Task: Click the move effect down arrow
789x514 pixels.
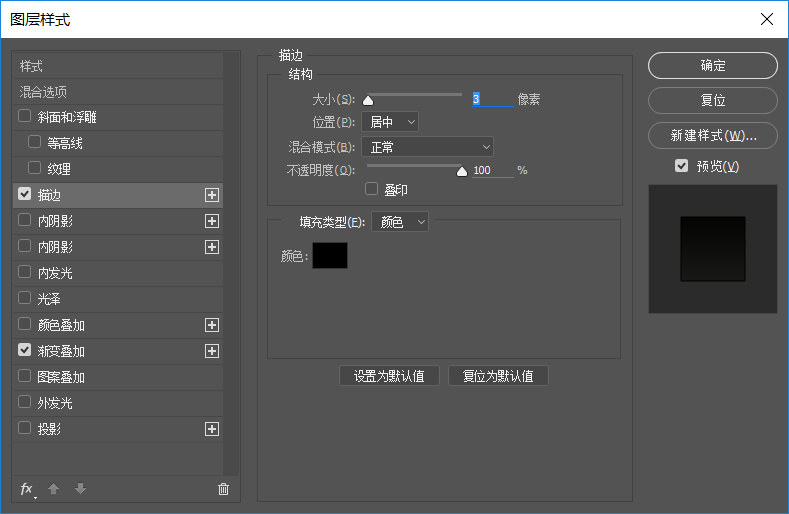Action: pos(80,489)
